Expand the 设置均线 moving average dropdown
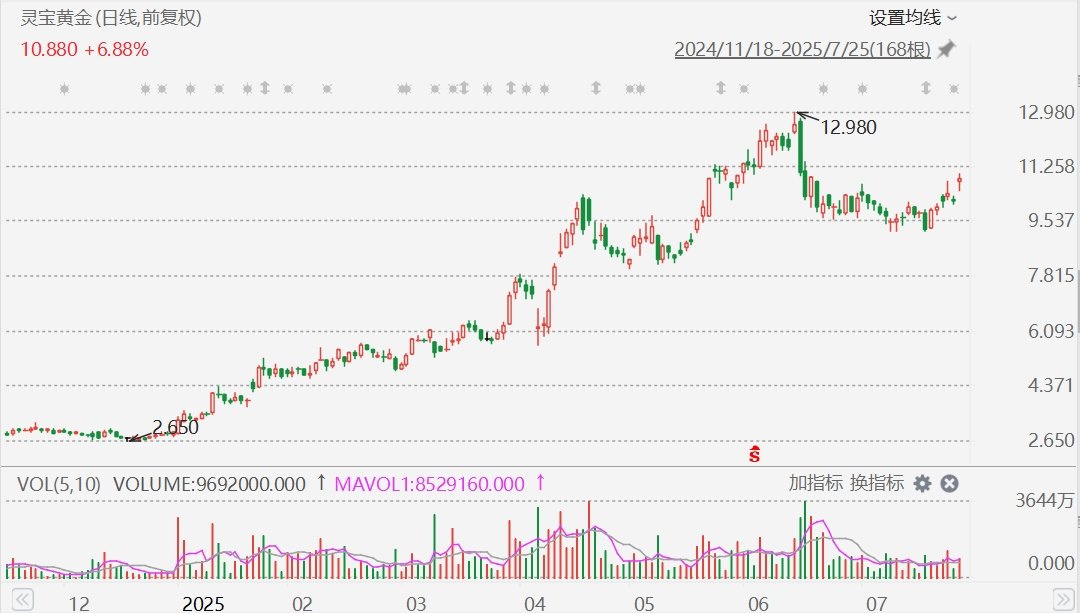 [913, 18]
